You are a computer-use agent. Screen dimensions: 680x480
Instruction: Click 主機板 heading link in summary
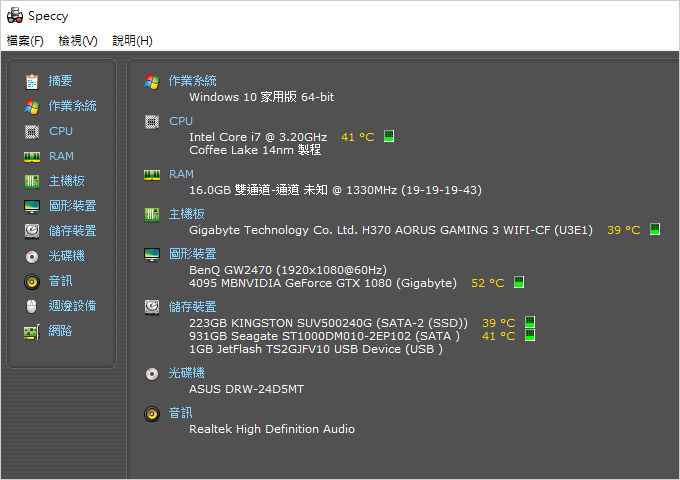[x=186, y=214]
